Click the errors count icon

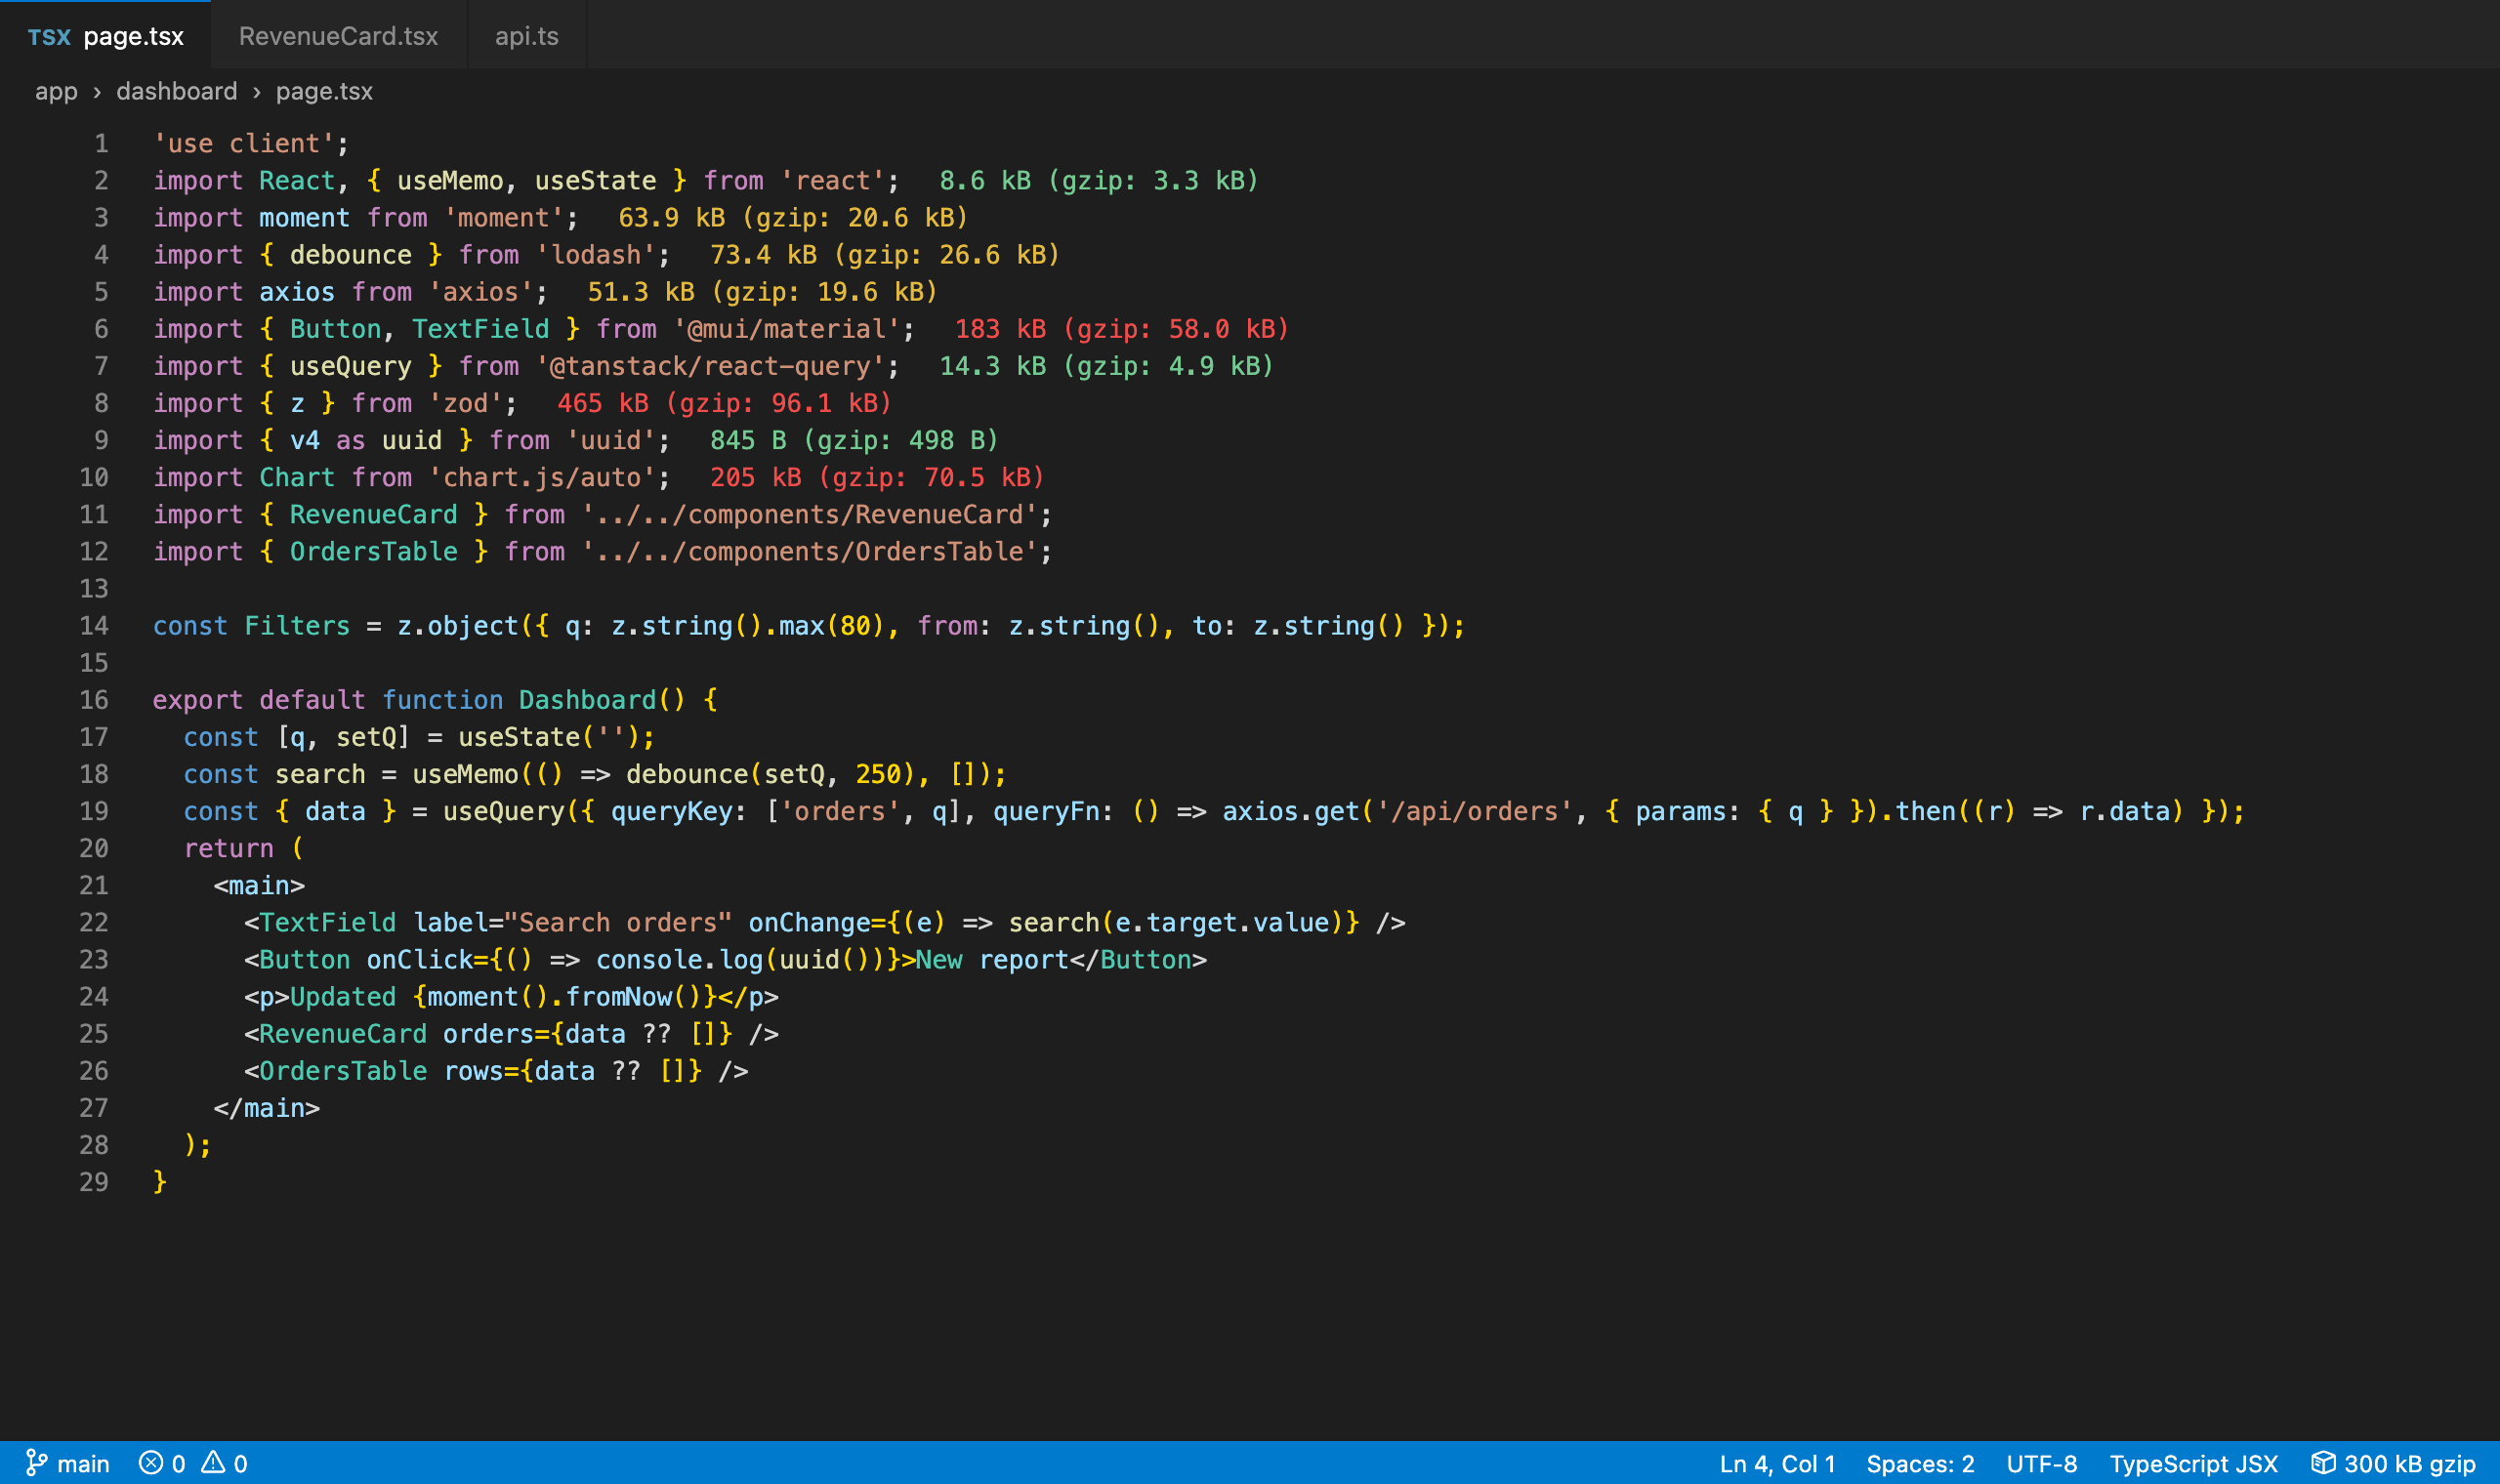click(x=151, y=1463)
